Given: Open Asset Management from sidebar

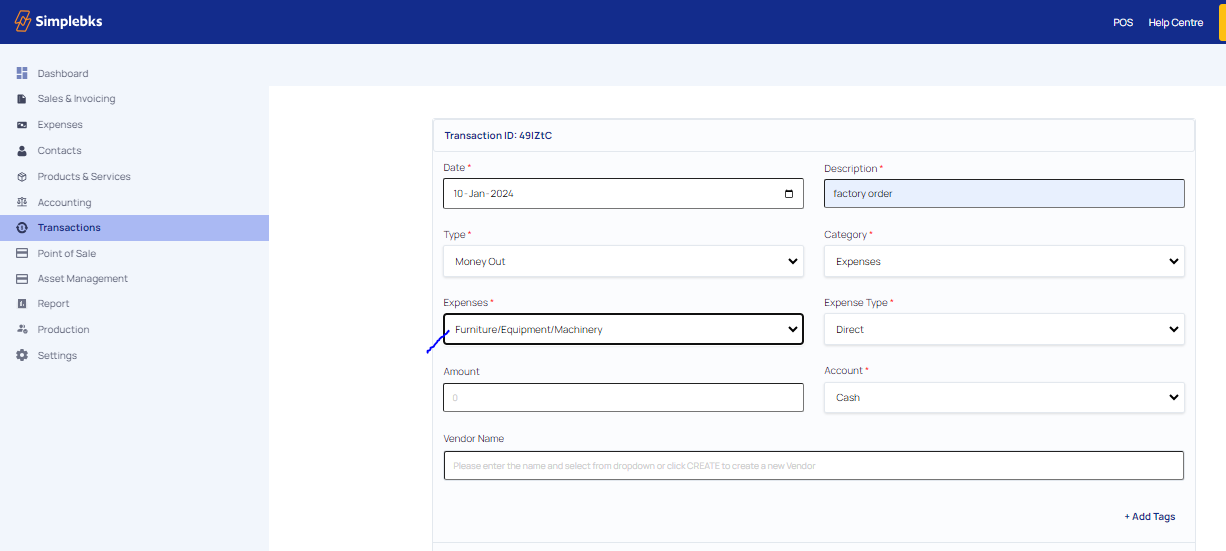Looking at the screenshot, I should (82, 278).
